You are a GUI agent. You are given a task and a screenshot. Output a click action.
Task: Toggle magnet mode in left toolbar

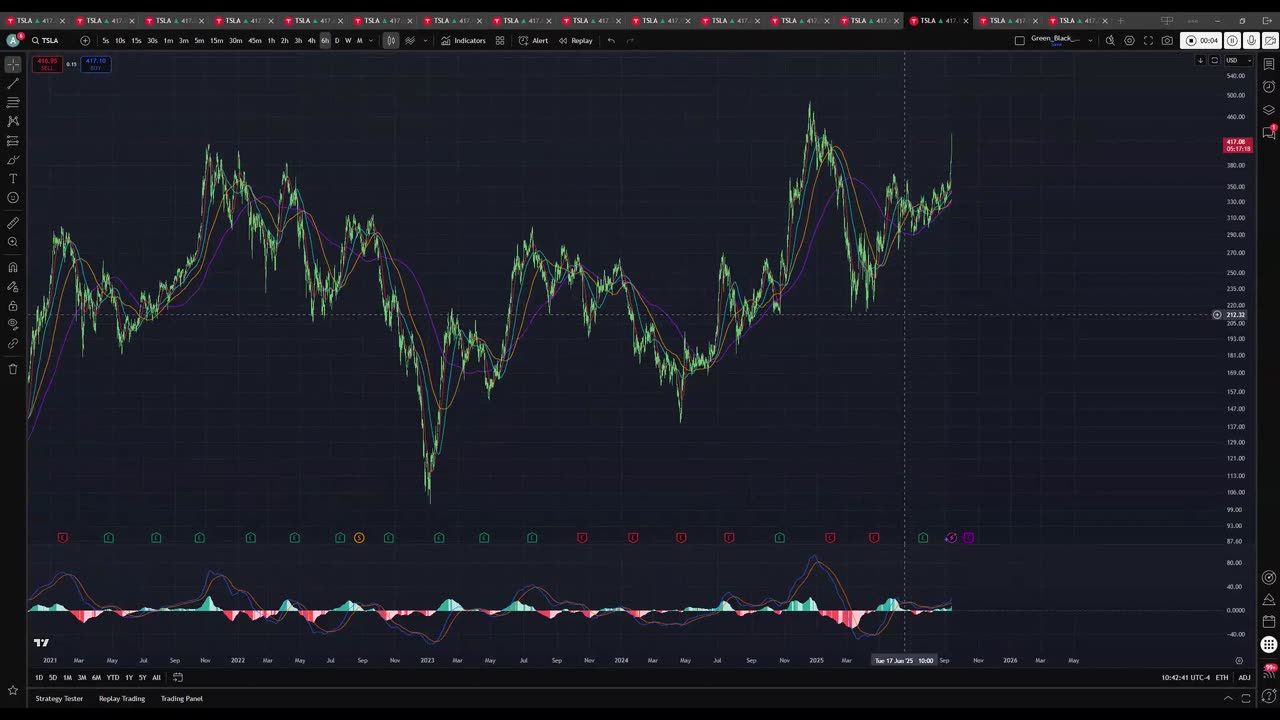13,267
